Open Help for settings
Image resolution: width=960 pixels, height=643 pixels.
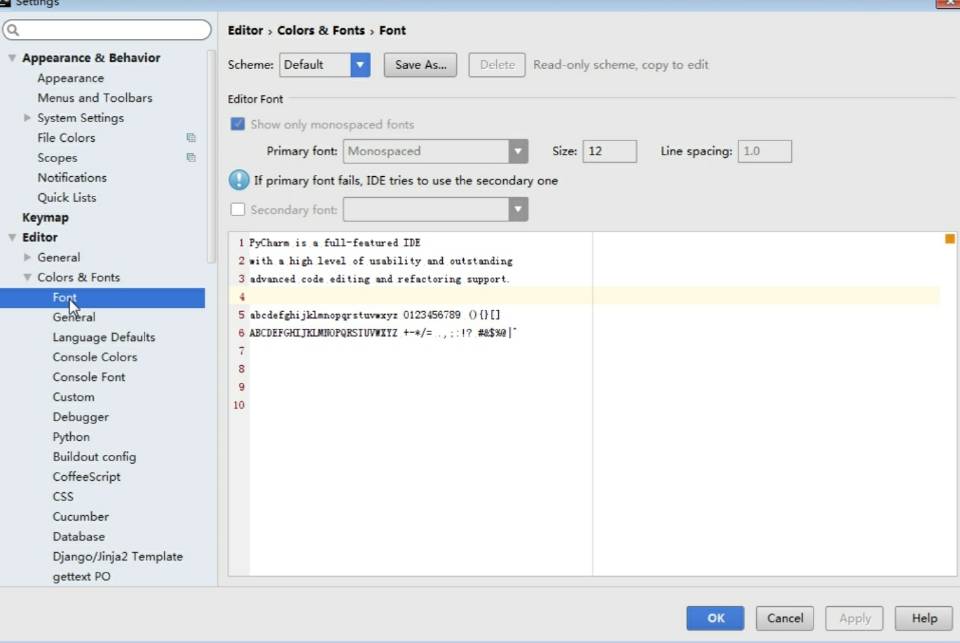point(924,618)
